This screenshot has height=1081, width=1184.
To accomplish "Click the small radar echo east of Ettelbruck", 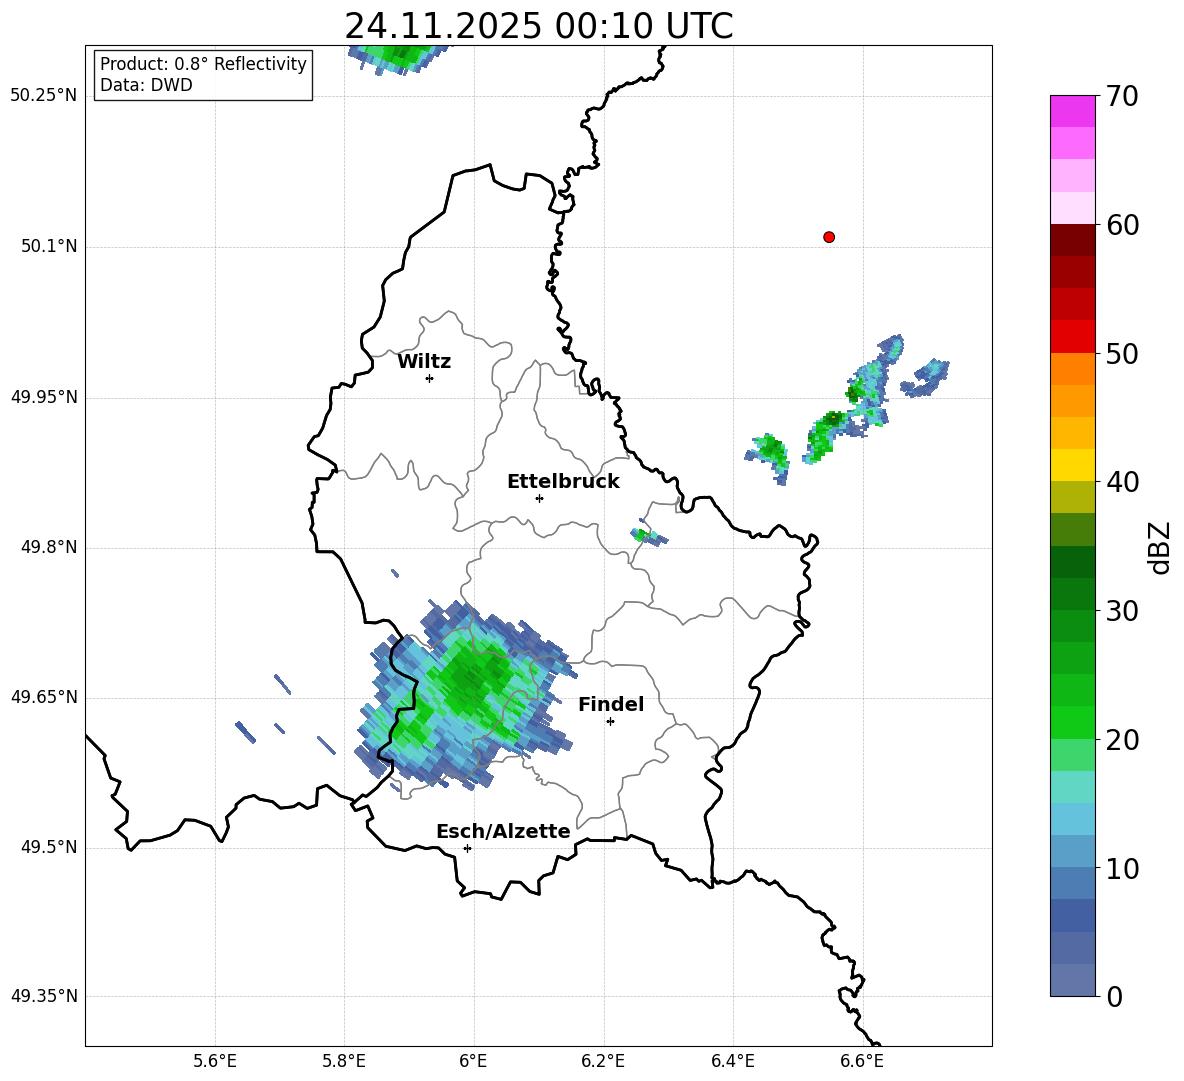I will tap(649, 533).
